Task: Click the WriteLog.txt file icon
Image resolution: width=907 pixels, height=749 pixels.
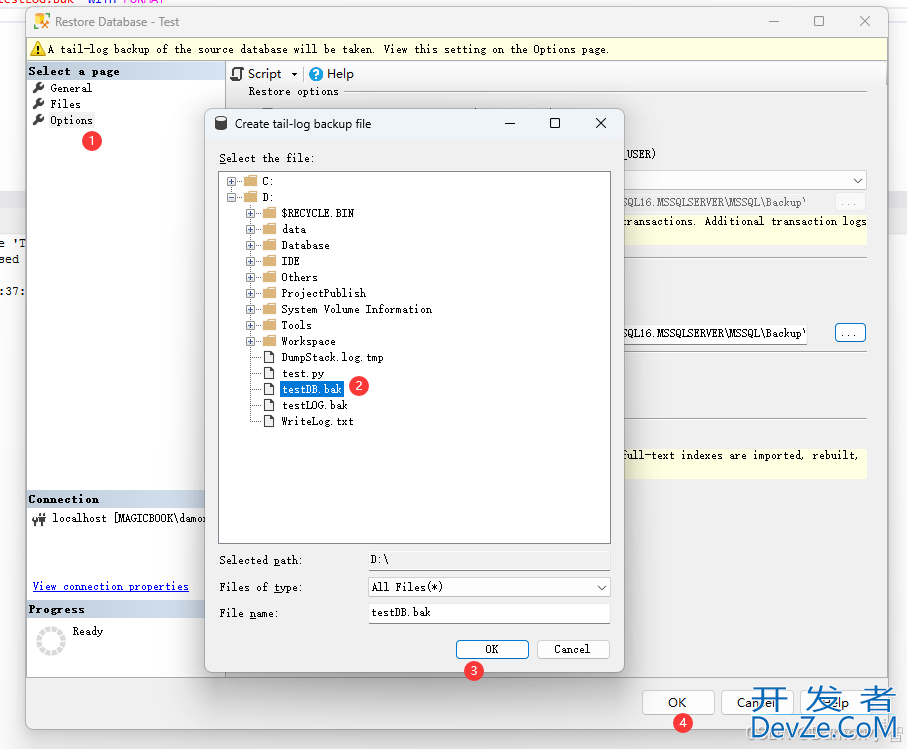Action: 269,421
